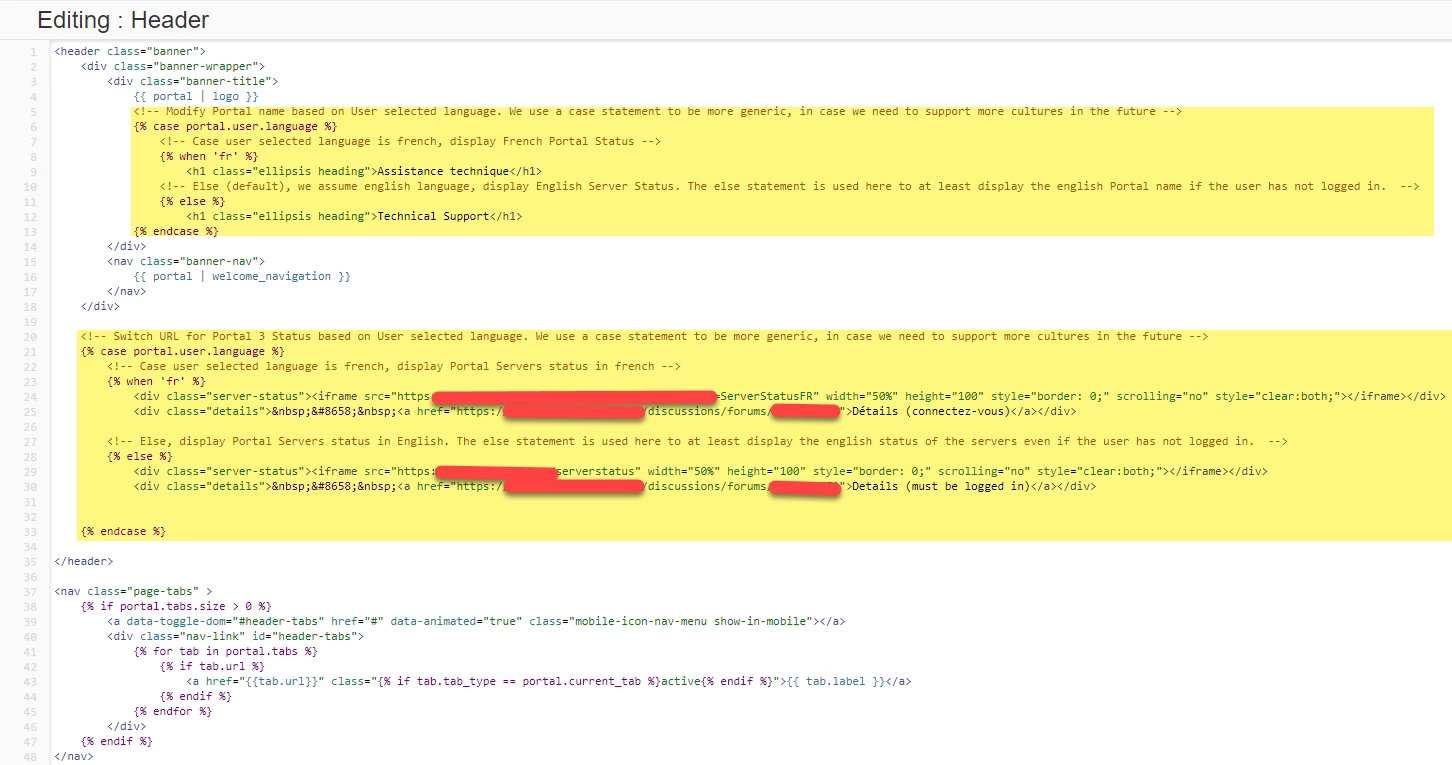1452x765 pixels.
Task: Click the "Details (must be logged in)" link text
Action: 939,486
